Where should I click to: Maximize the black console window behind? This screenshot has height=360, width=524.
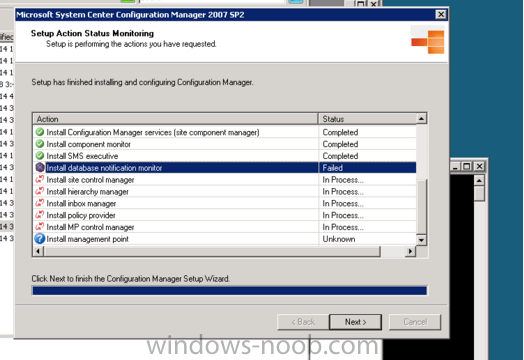467,166
